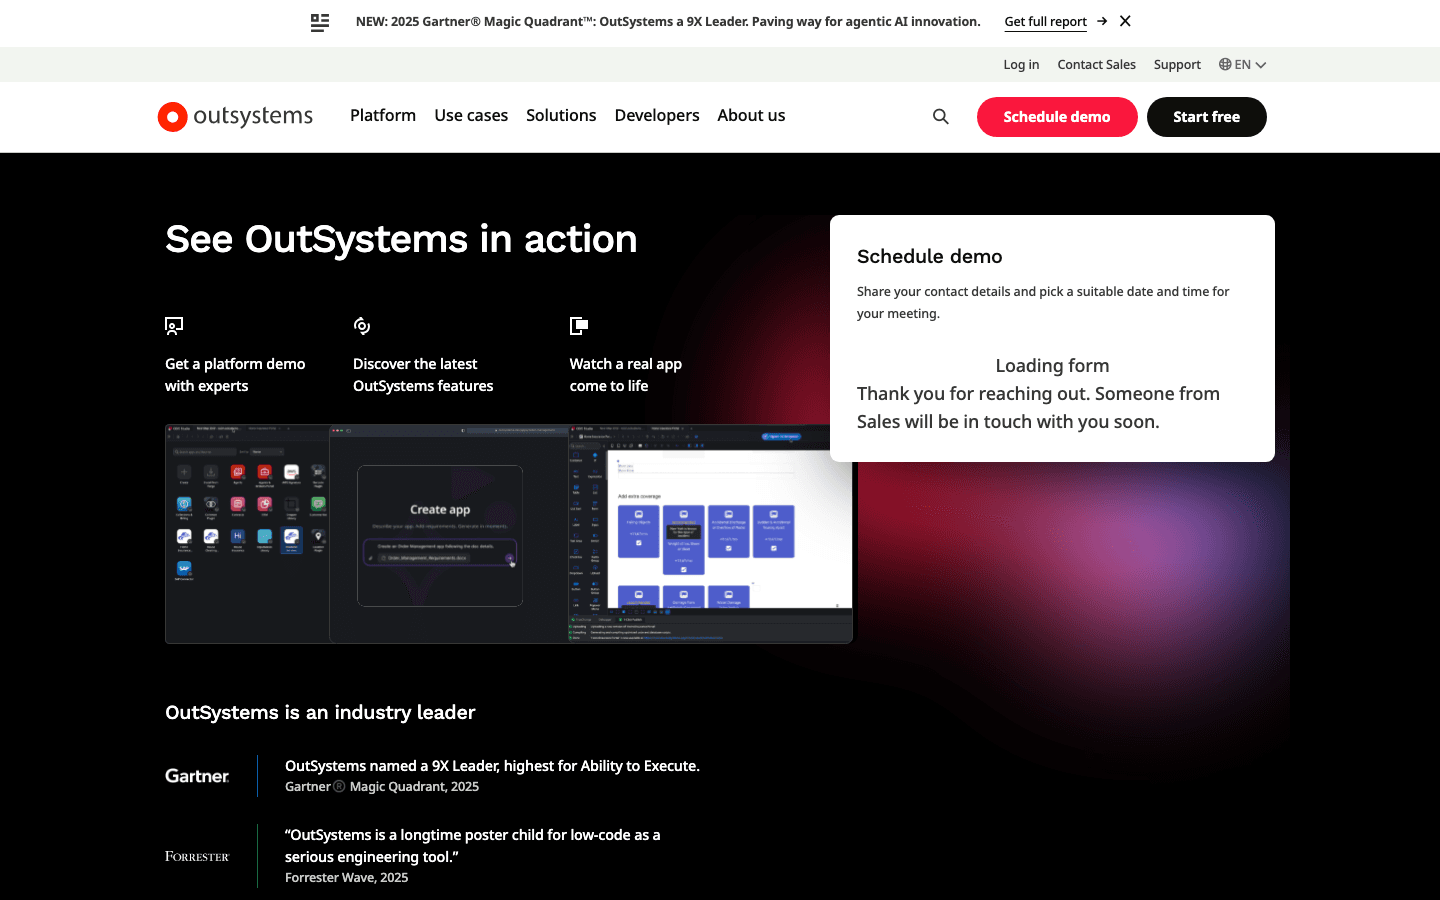This screenshot has width=1440, height=900.
Task: Dismiss the announcement banner with the X
Action: 1125,21
